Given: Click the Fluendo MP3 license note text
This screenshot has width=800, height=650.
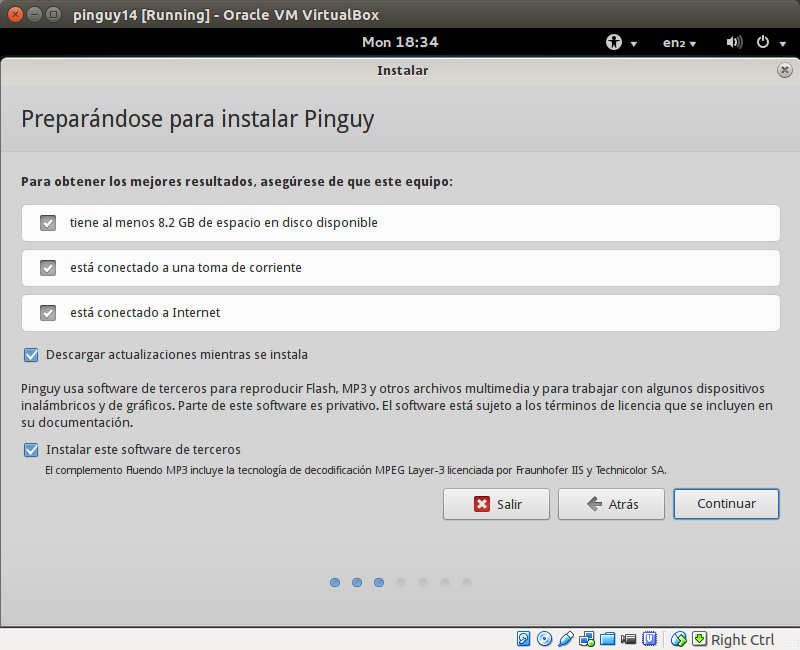Looking at the screenshot, I should point(356,470).
